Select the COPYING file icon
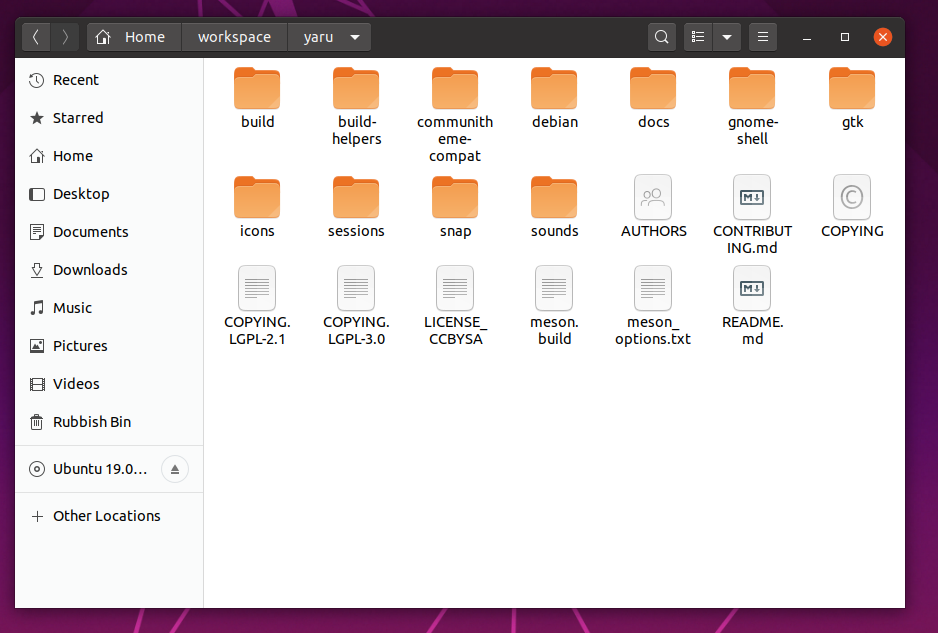Viewport: 938px width, 633px height. point(852,197)
